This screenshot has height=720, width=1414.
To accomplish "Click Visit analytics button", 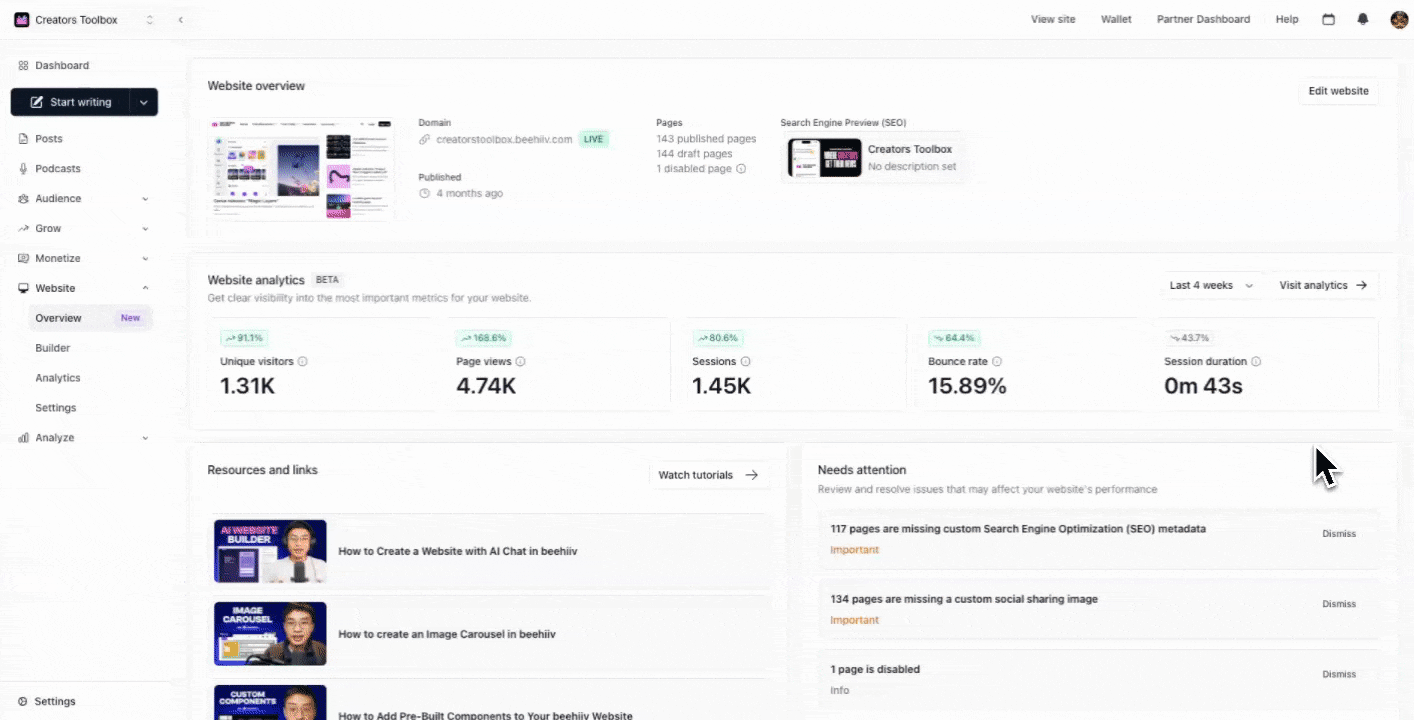I will [1323, 285].
